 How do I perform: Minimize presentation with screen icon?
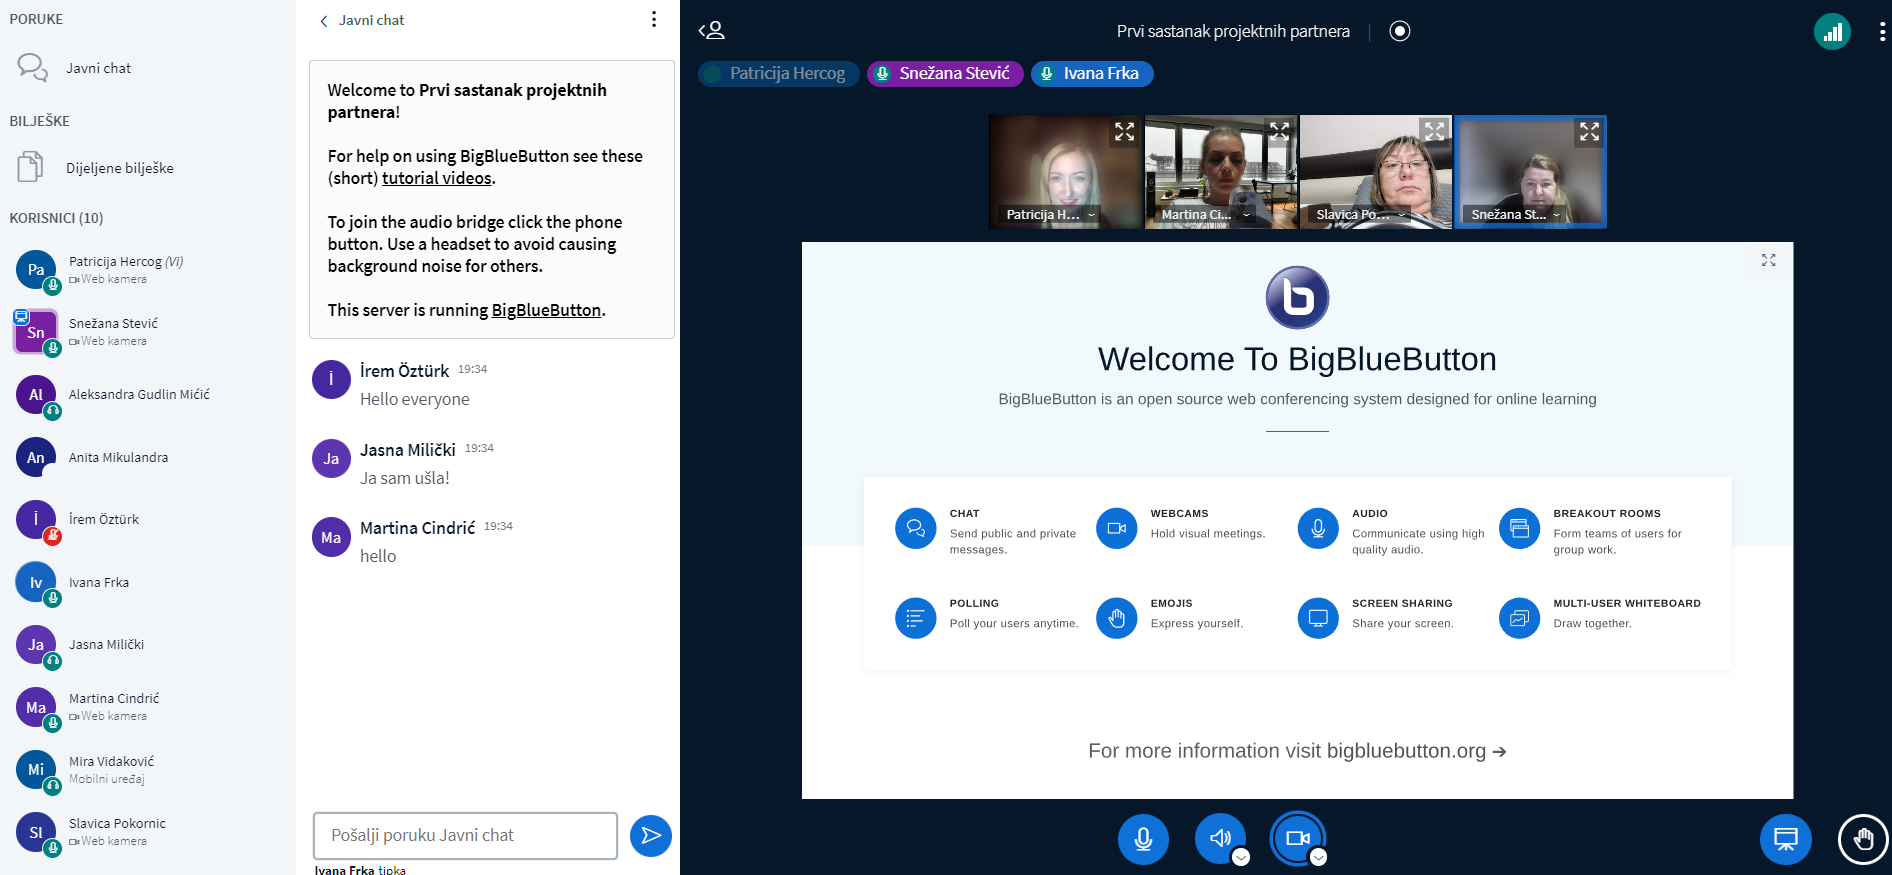click(1786, 838)
